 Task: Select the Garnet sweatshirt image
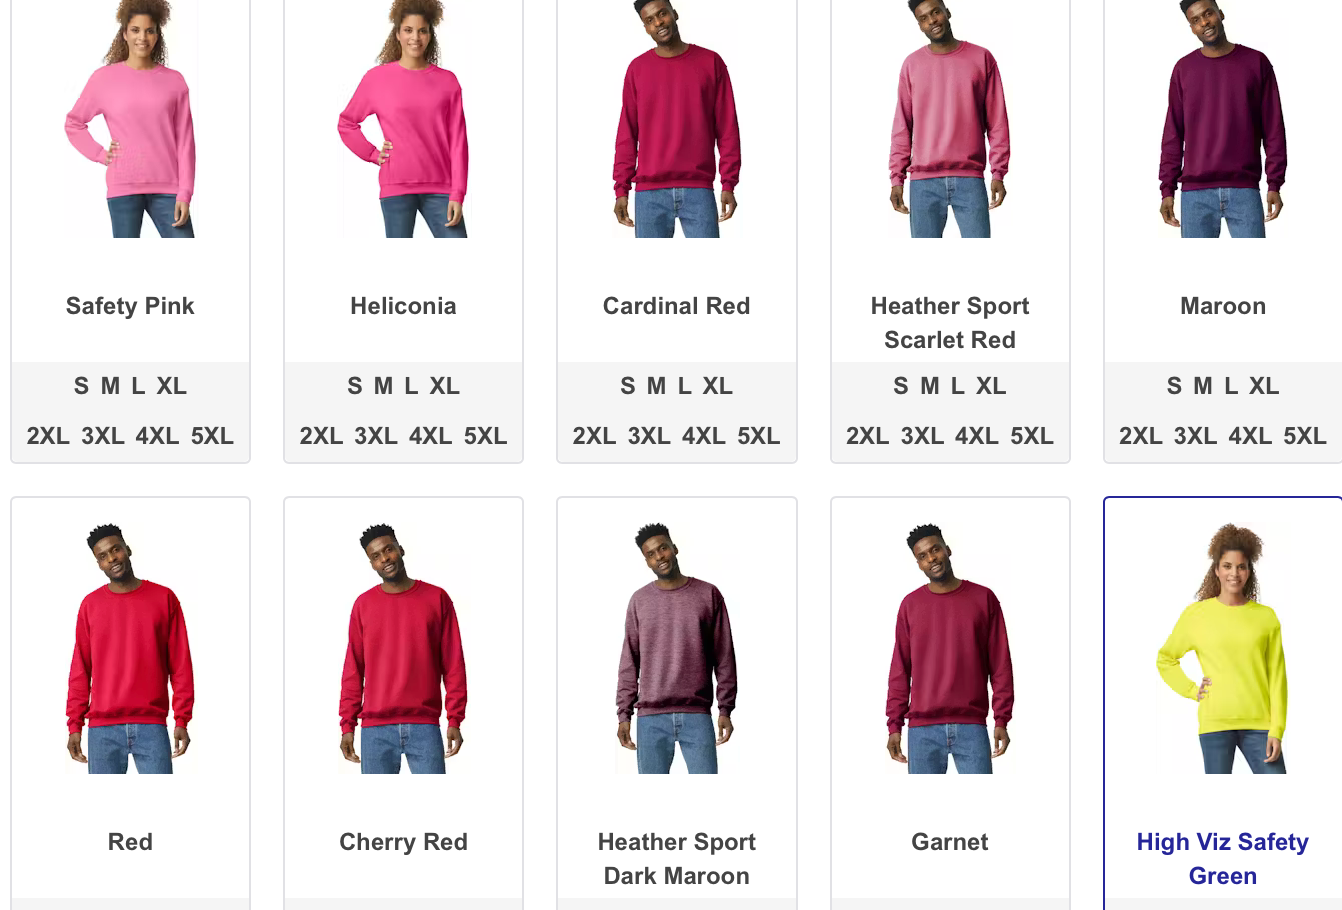pos(950,647)
